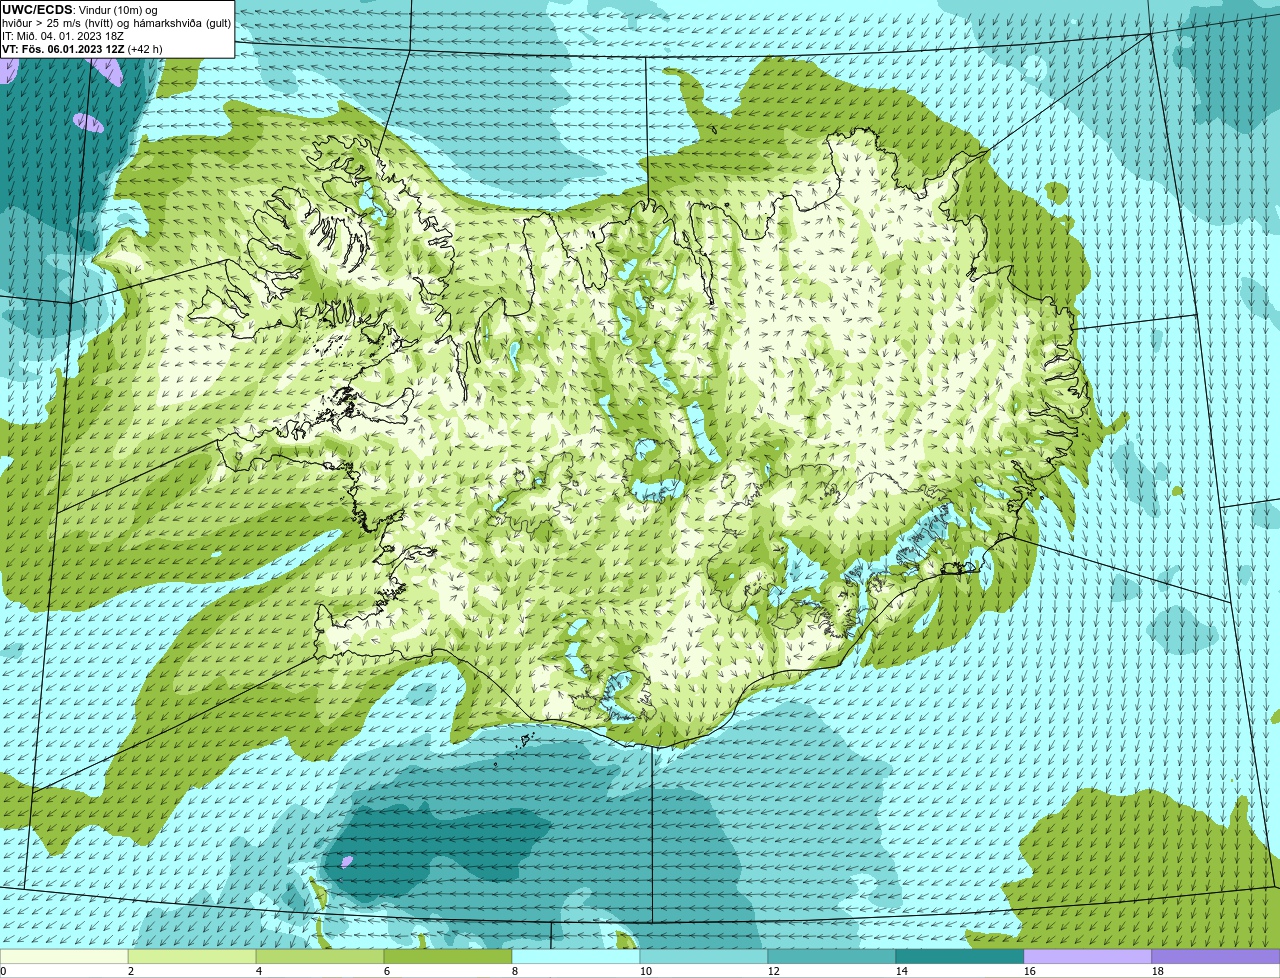1280x978 pixels.
Task: Click the legend scale label '2'
Action: tap(131, 971)
